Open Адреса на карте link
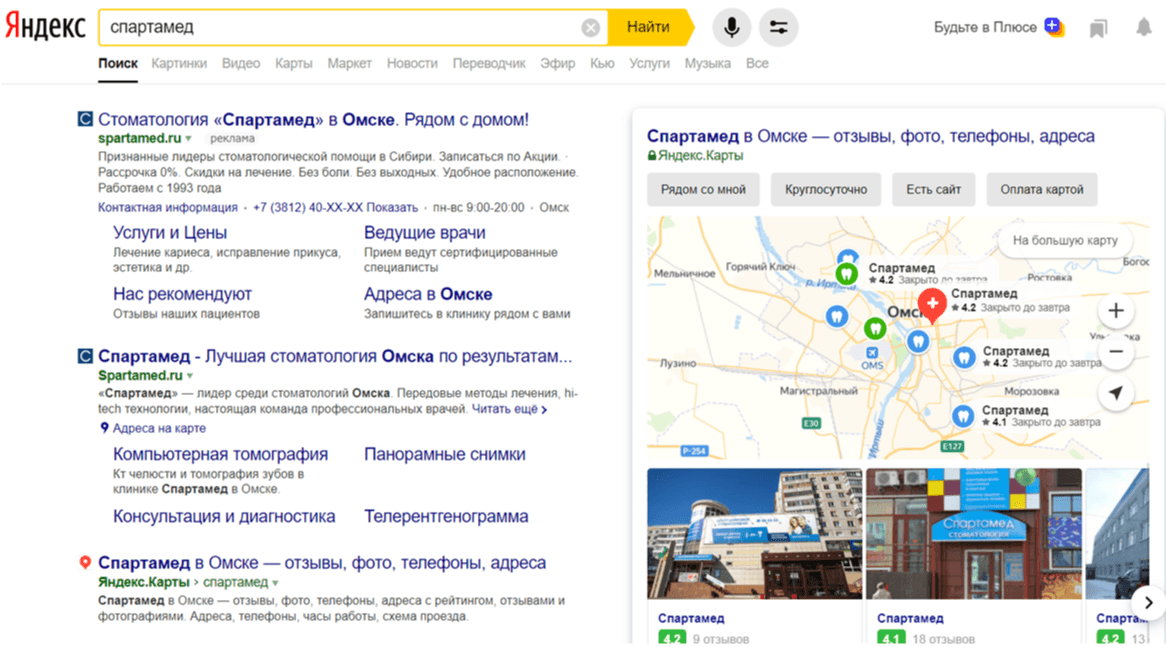 coord(158,428)
